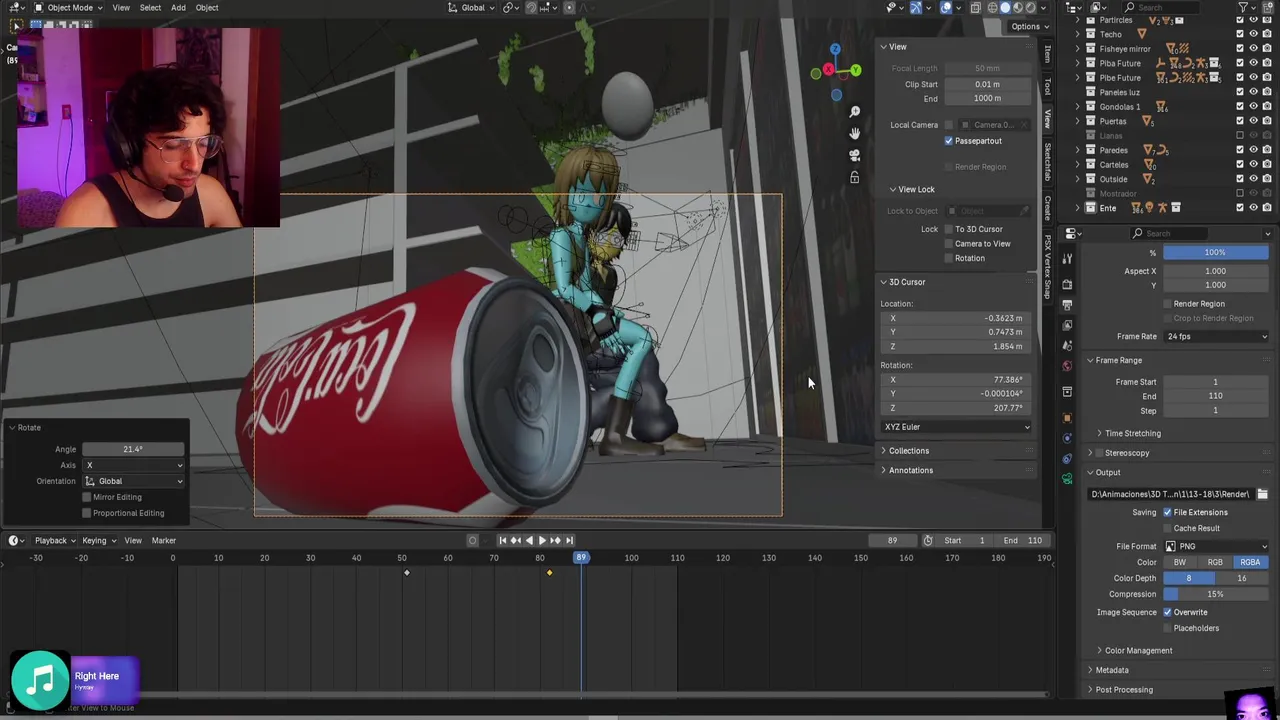
Task: Toggle X-ray icon in viewport header
Action: click(x=975, y=7)
